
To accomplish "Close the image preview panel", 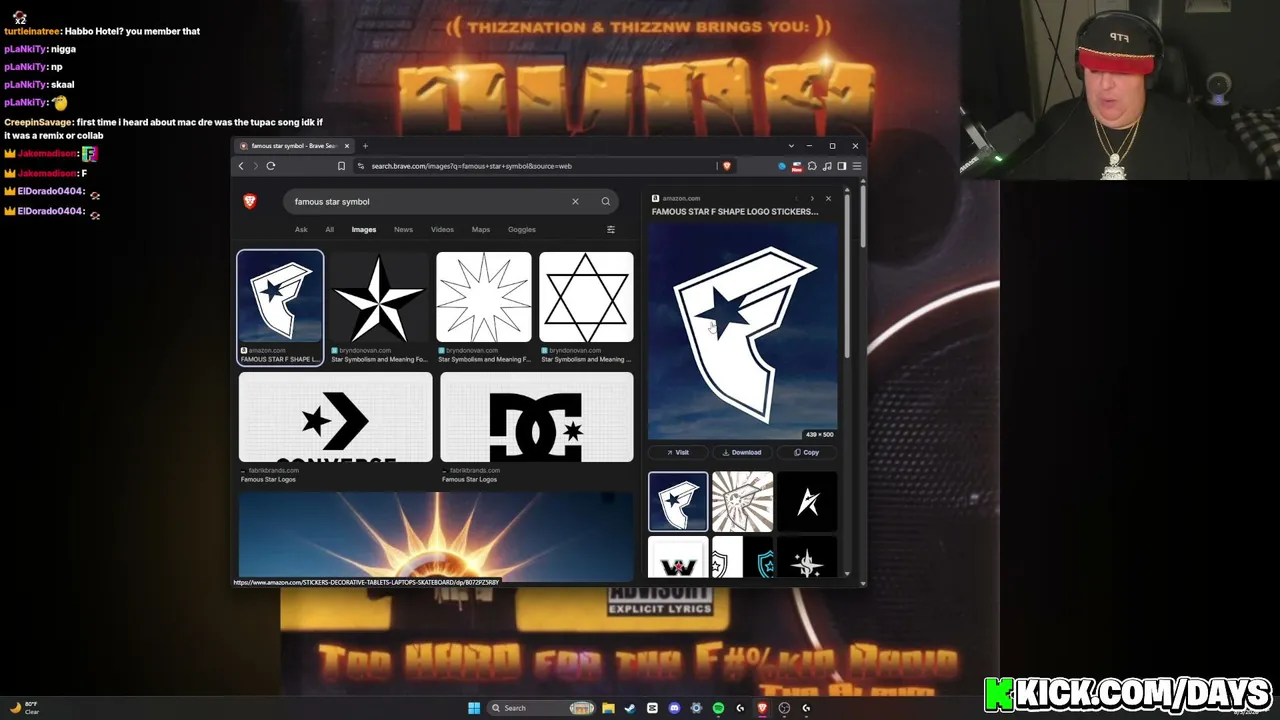I will pyautogui.click(x=828, y=198).
